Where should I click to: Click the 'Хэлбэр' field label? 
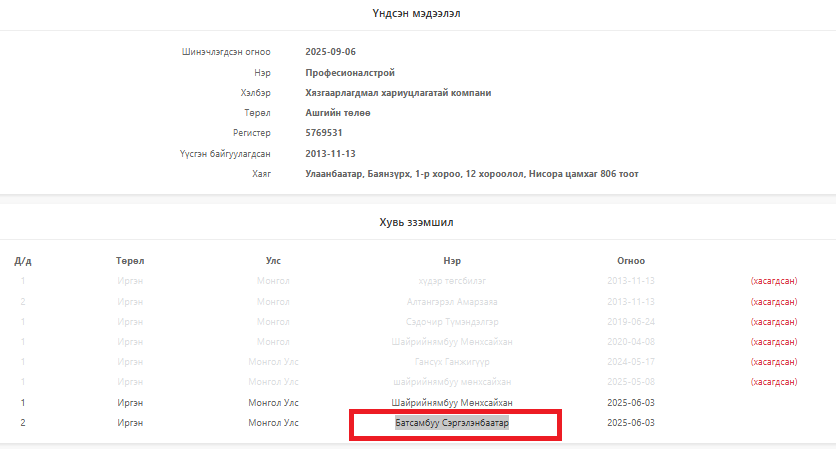point(255,93)
